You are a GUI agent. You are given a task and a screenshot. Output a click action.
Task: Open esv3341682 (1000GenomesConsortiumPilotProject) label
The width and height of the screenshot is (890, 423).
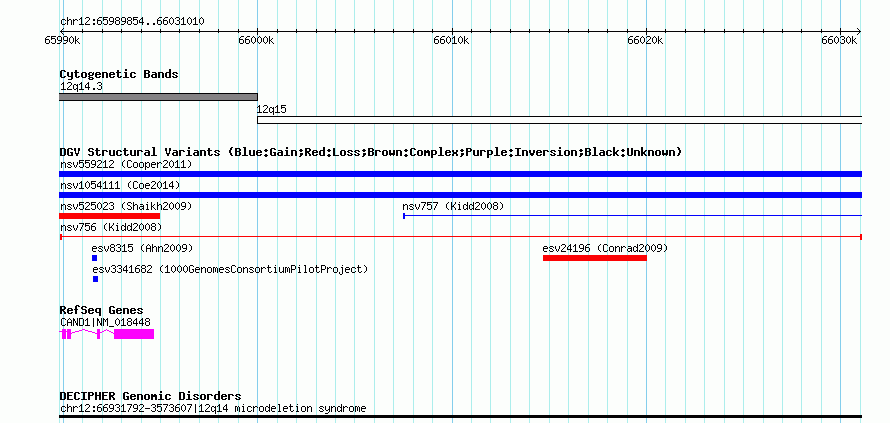[230, 269]
